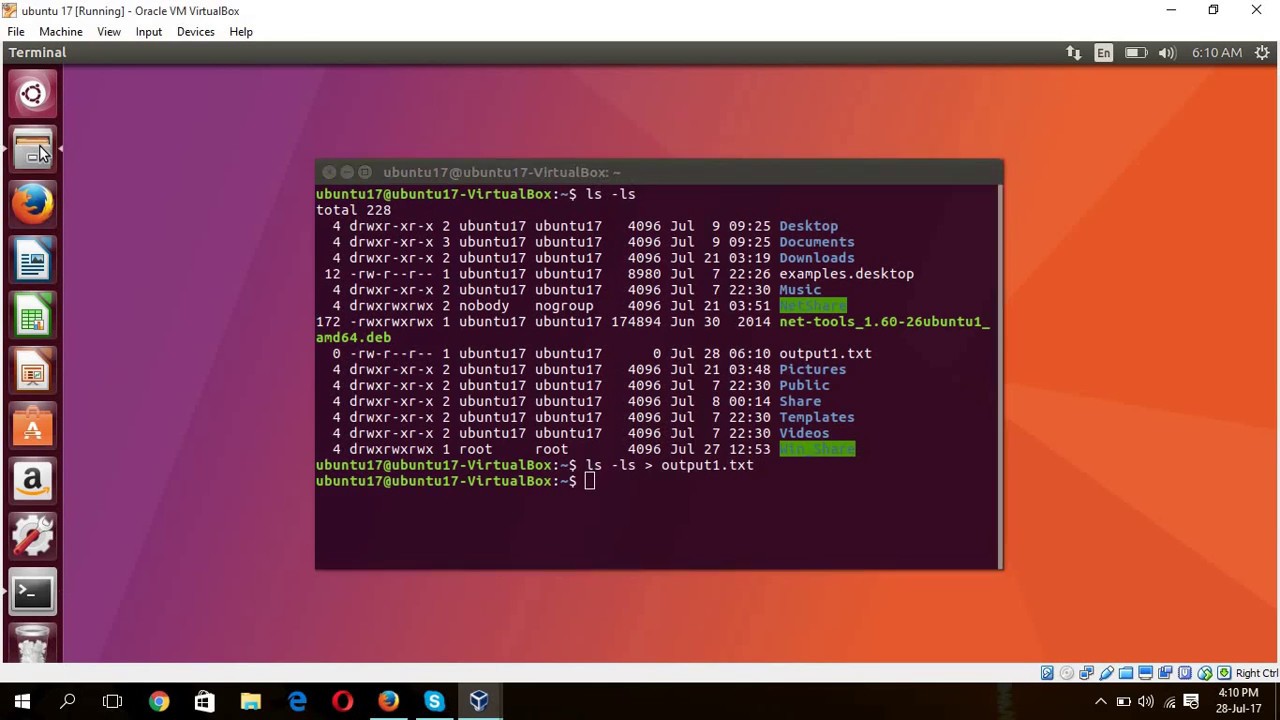Open Firefox from the Windows taskbar
This screenshot has height=720, width=1280.
coord(388,702)
